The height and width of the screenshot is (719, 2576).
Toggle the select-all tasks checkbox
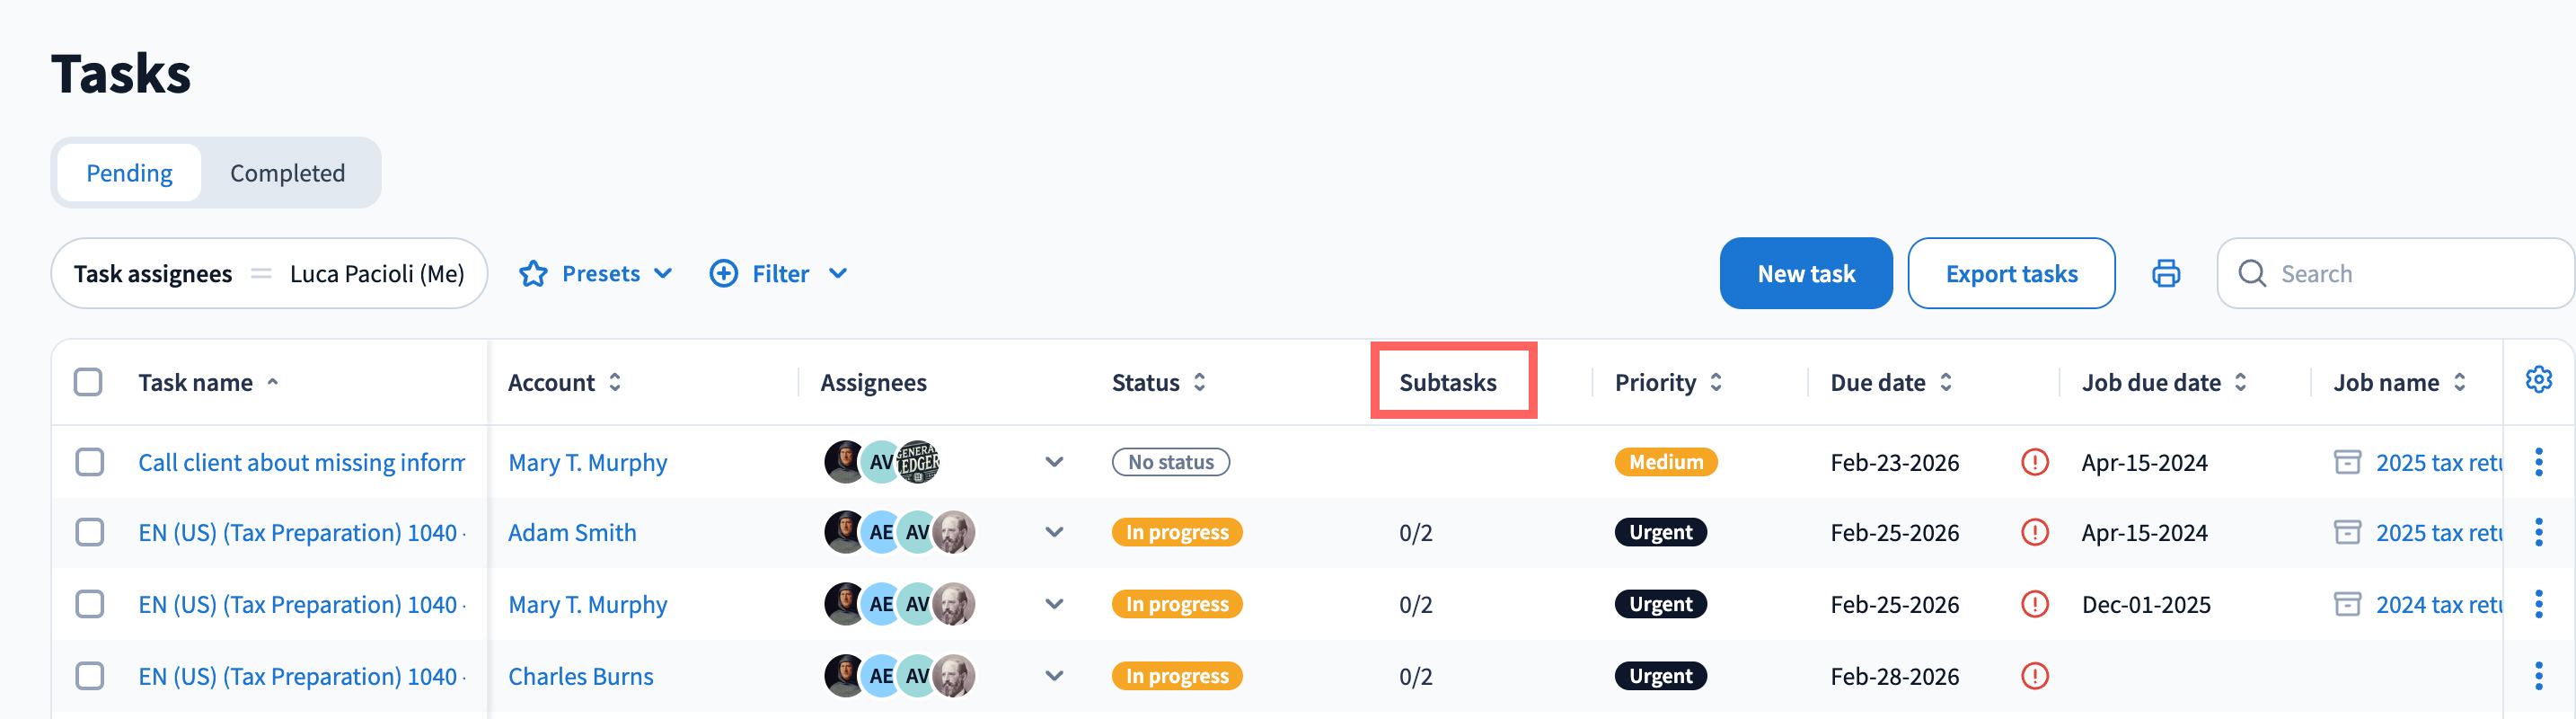pos(88,382)
